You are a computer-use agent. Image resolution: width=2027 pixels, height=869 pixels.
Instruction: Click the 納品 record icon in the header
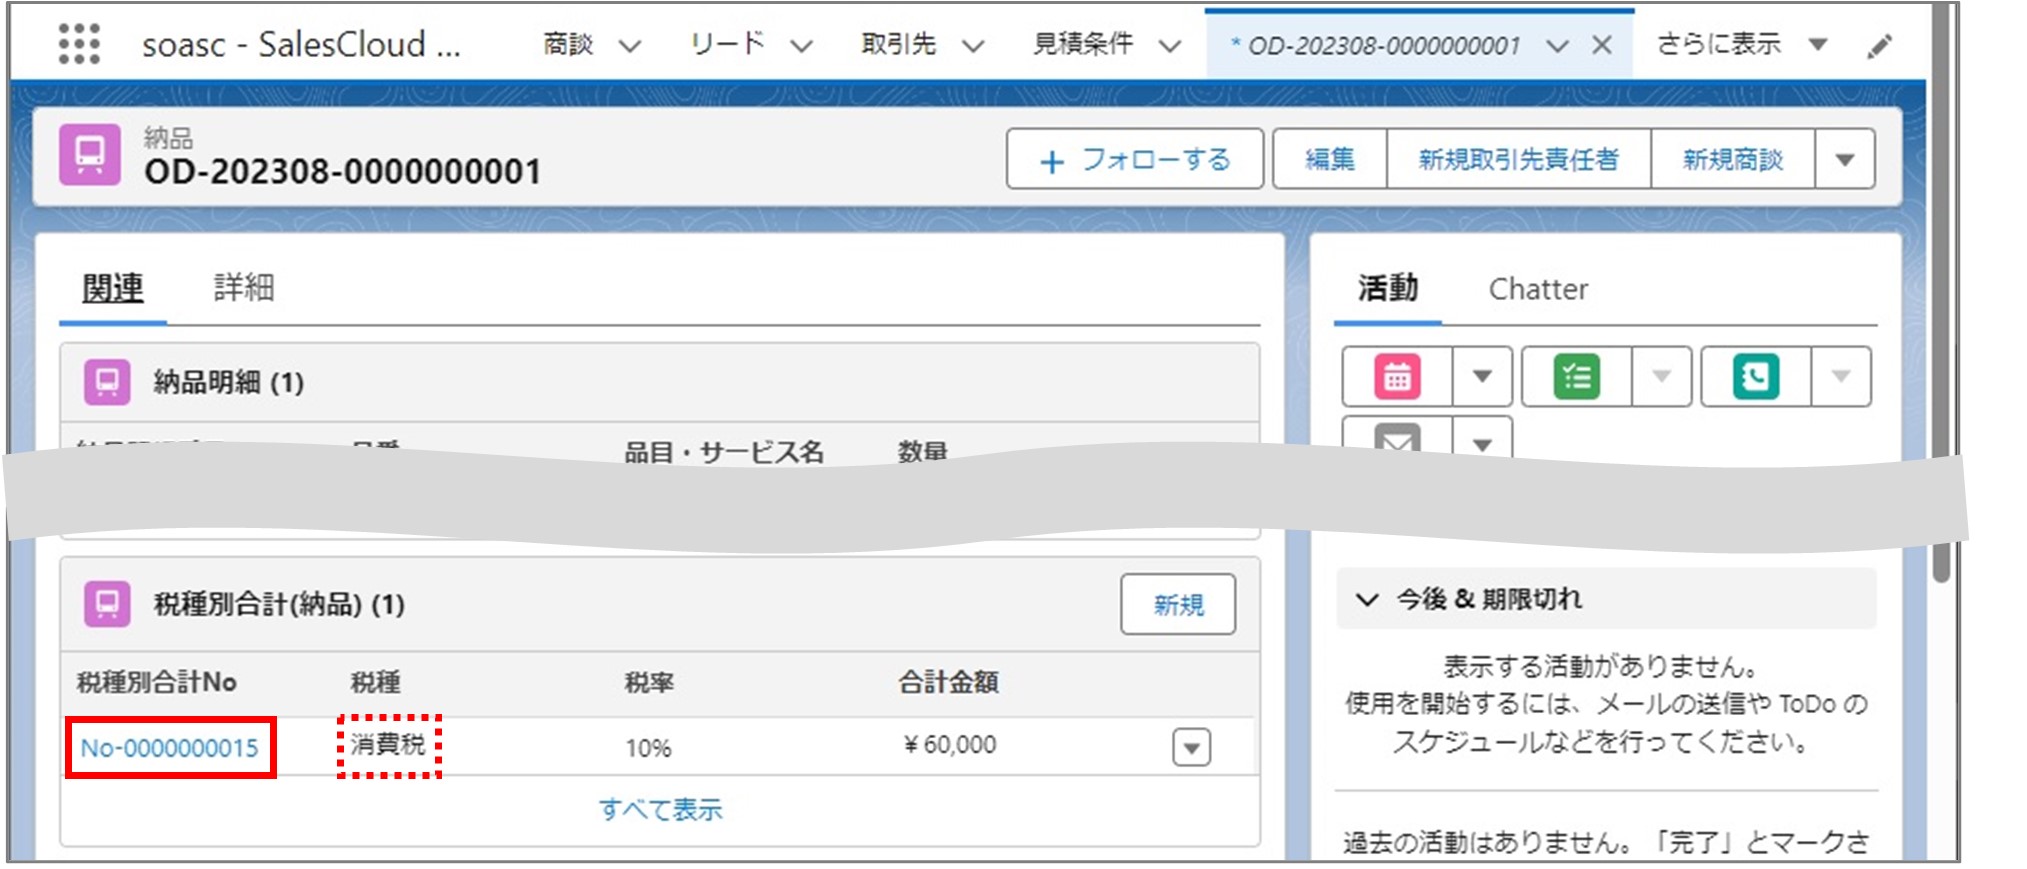pyautogui.click(x=90, y=154)
